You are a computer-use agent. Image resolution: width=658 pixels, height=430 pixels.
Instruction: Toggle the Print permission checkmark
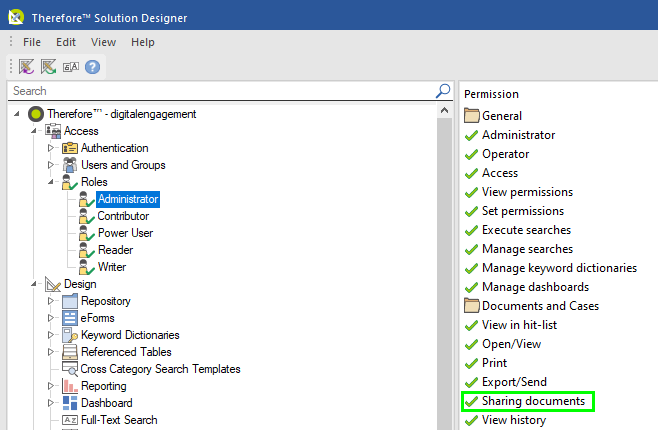pos(472,363)
